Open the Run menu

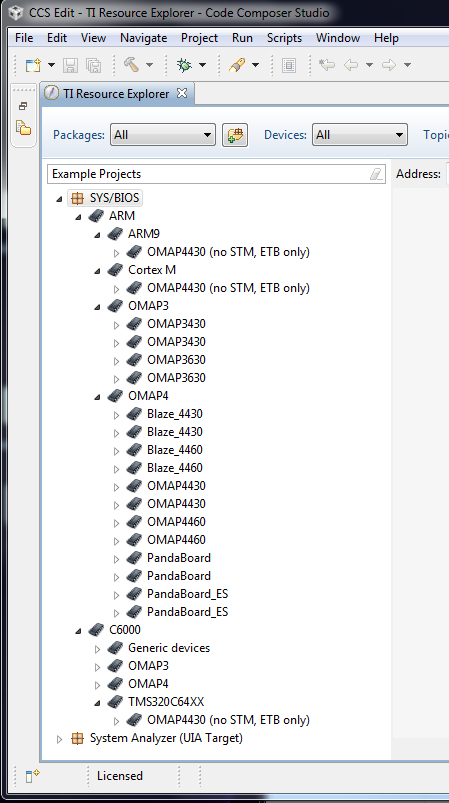[242, 38]
